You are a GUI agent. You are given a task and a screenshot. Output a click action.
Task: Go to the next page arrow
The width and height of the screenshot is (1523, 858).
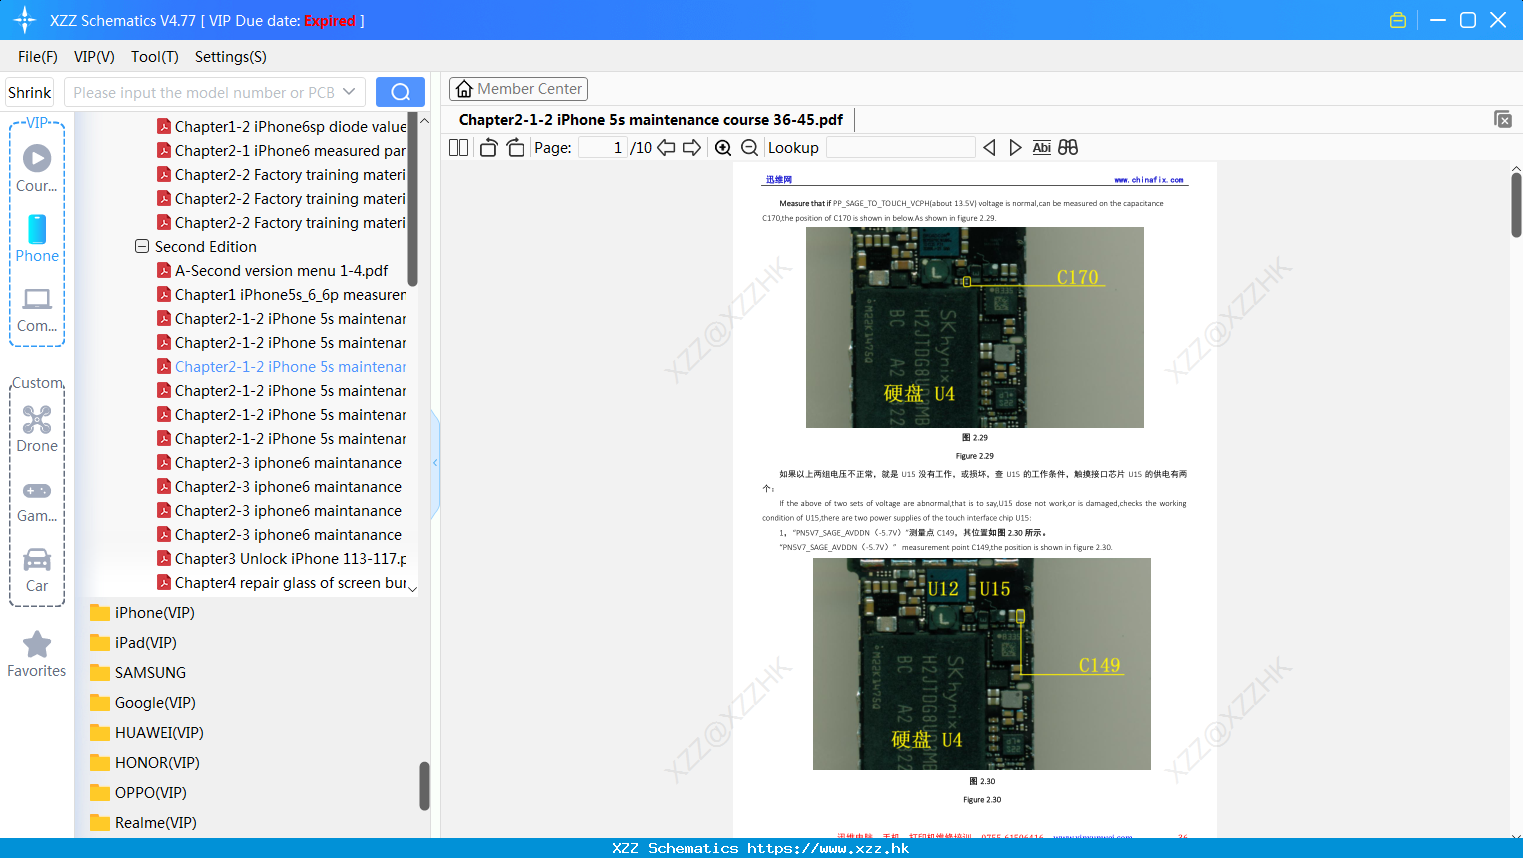tap(692, 148)
